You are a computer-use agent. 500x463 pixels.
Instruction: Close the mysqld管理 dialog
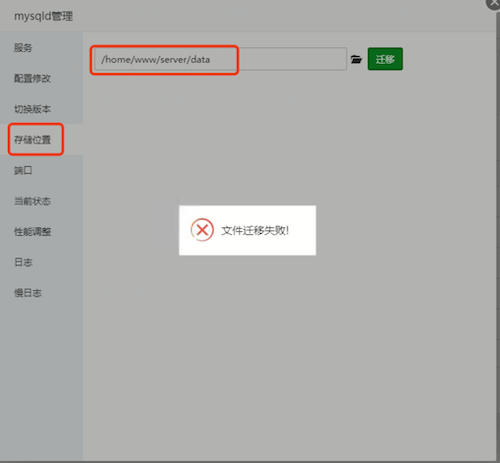click(x=493, y=3)
